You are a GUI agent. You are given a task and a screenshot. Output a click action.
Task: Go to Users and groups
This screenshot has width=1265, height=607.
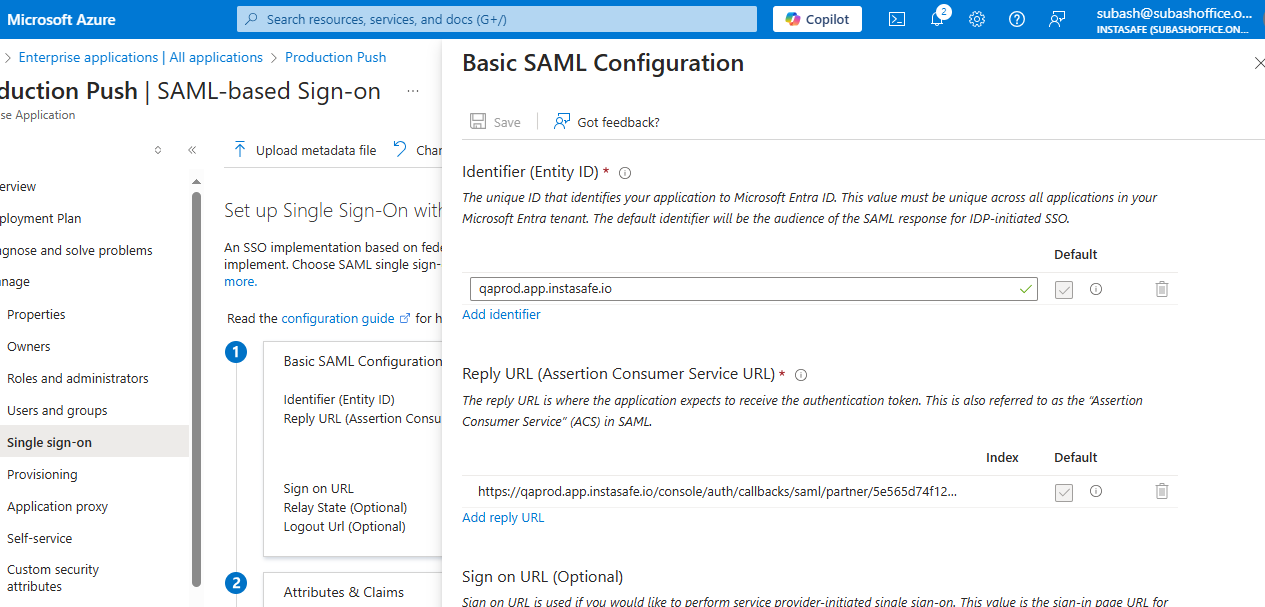[x=57, y=410]
